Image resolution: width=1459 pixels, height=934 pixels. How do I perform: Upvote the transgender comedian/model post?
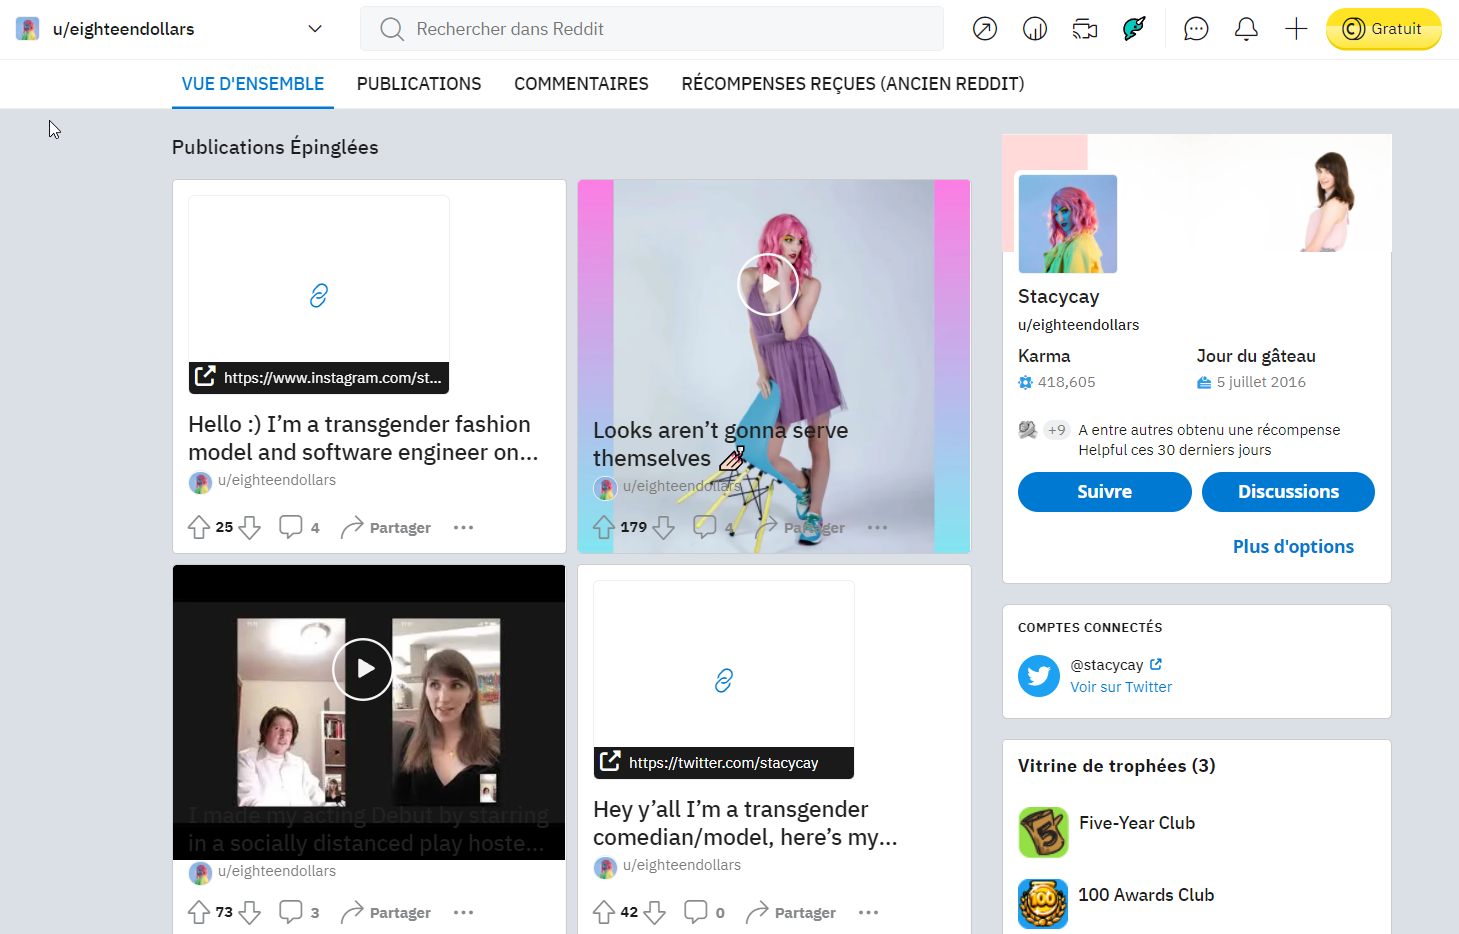point(604,912)
